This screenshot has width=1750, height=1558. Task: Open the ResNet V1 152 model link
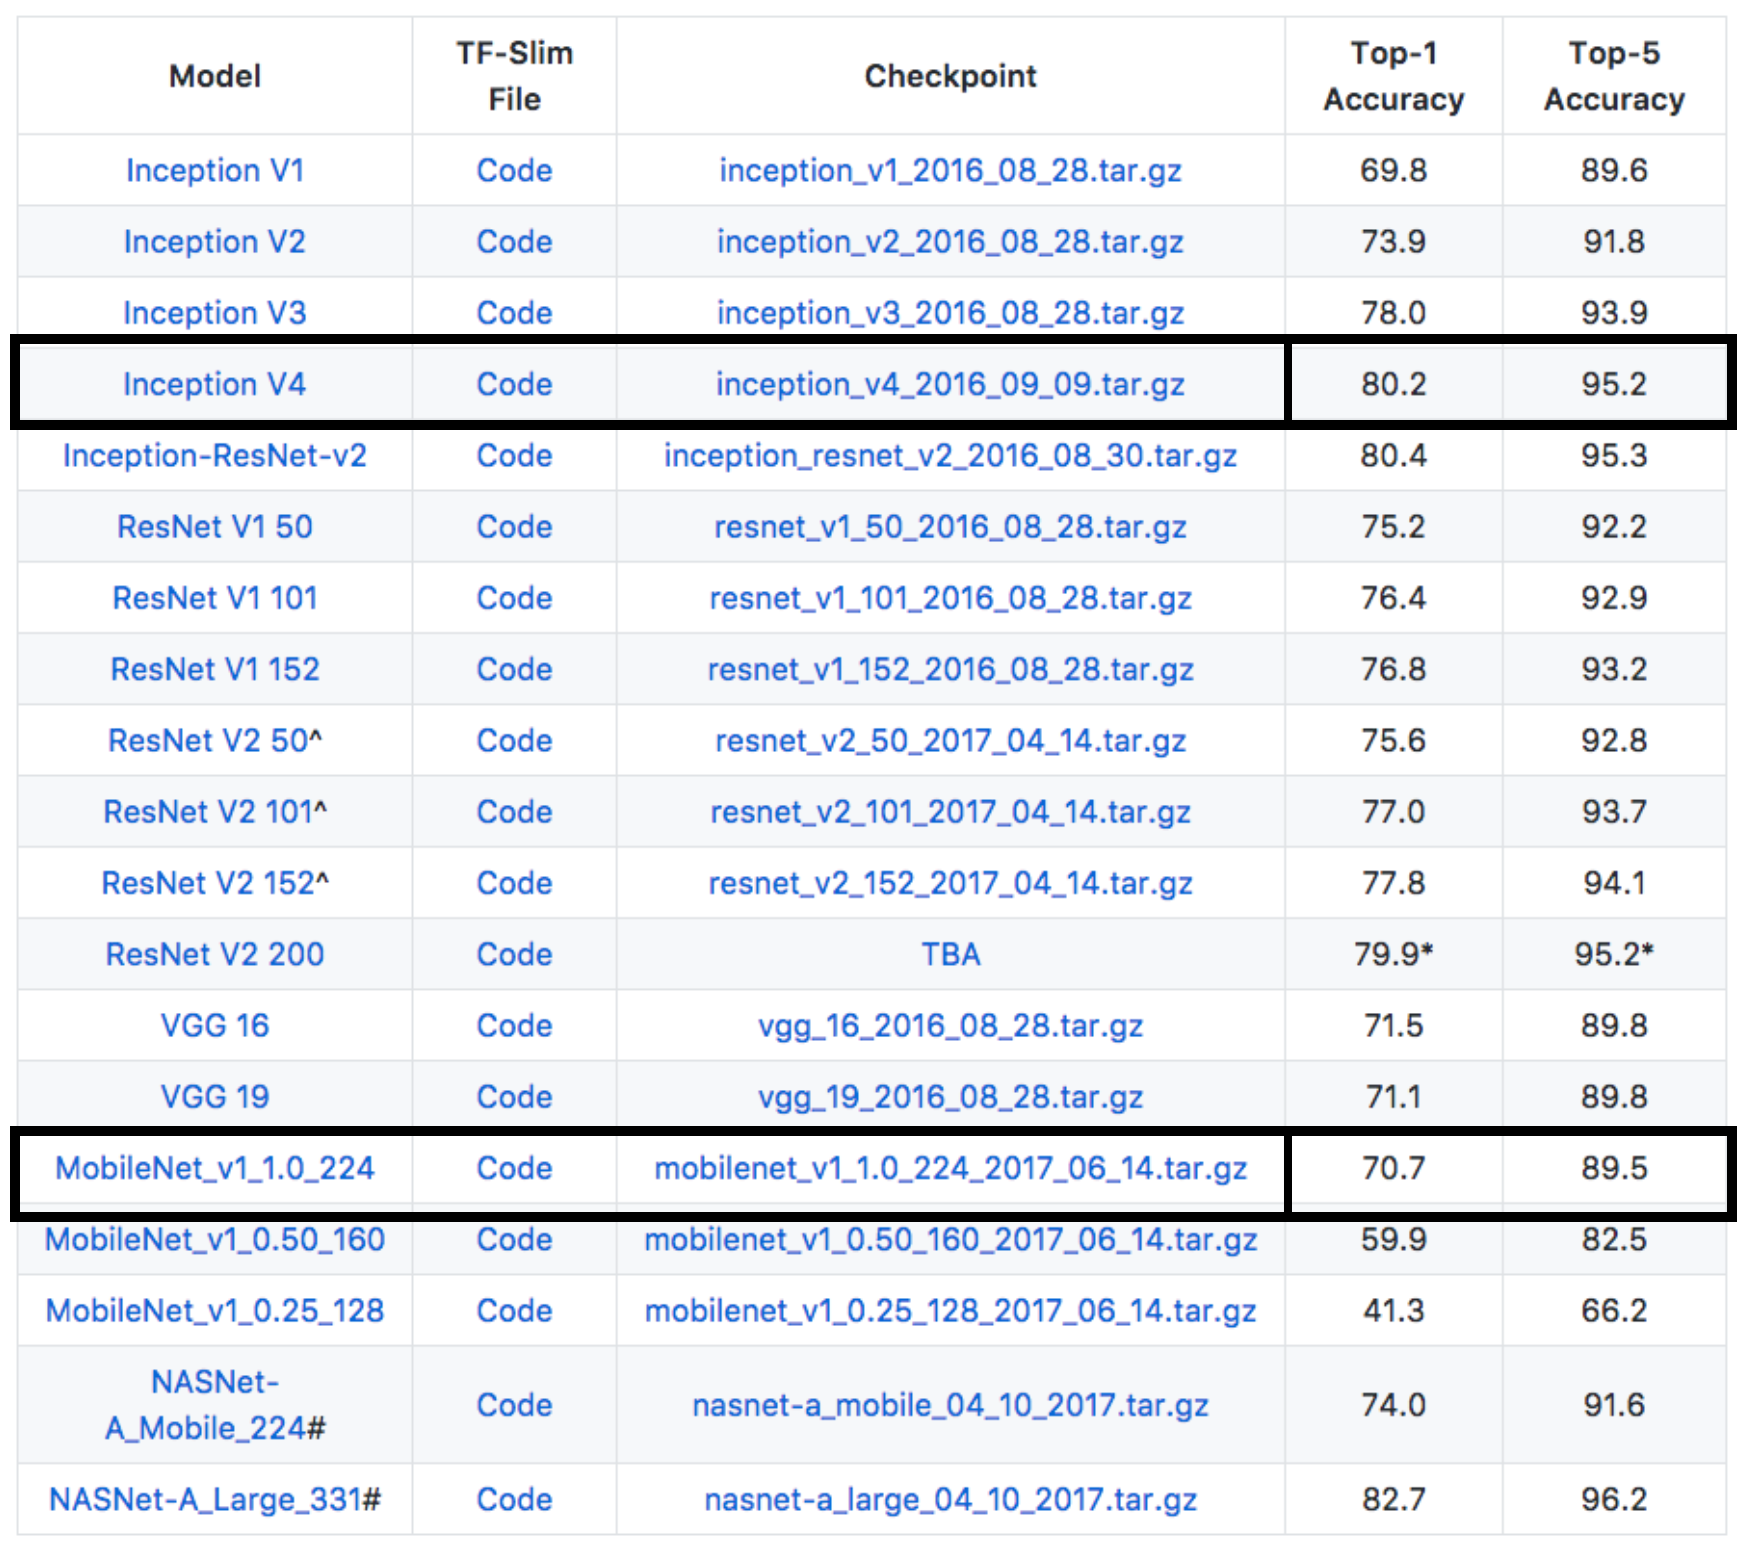pos(215,669)
